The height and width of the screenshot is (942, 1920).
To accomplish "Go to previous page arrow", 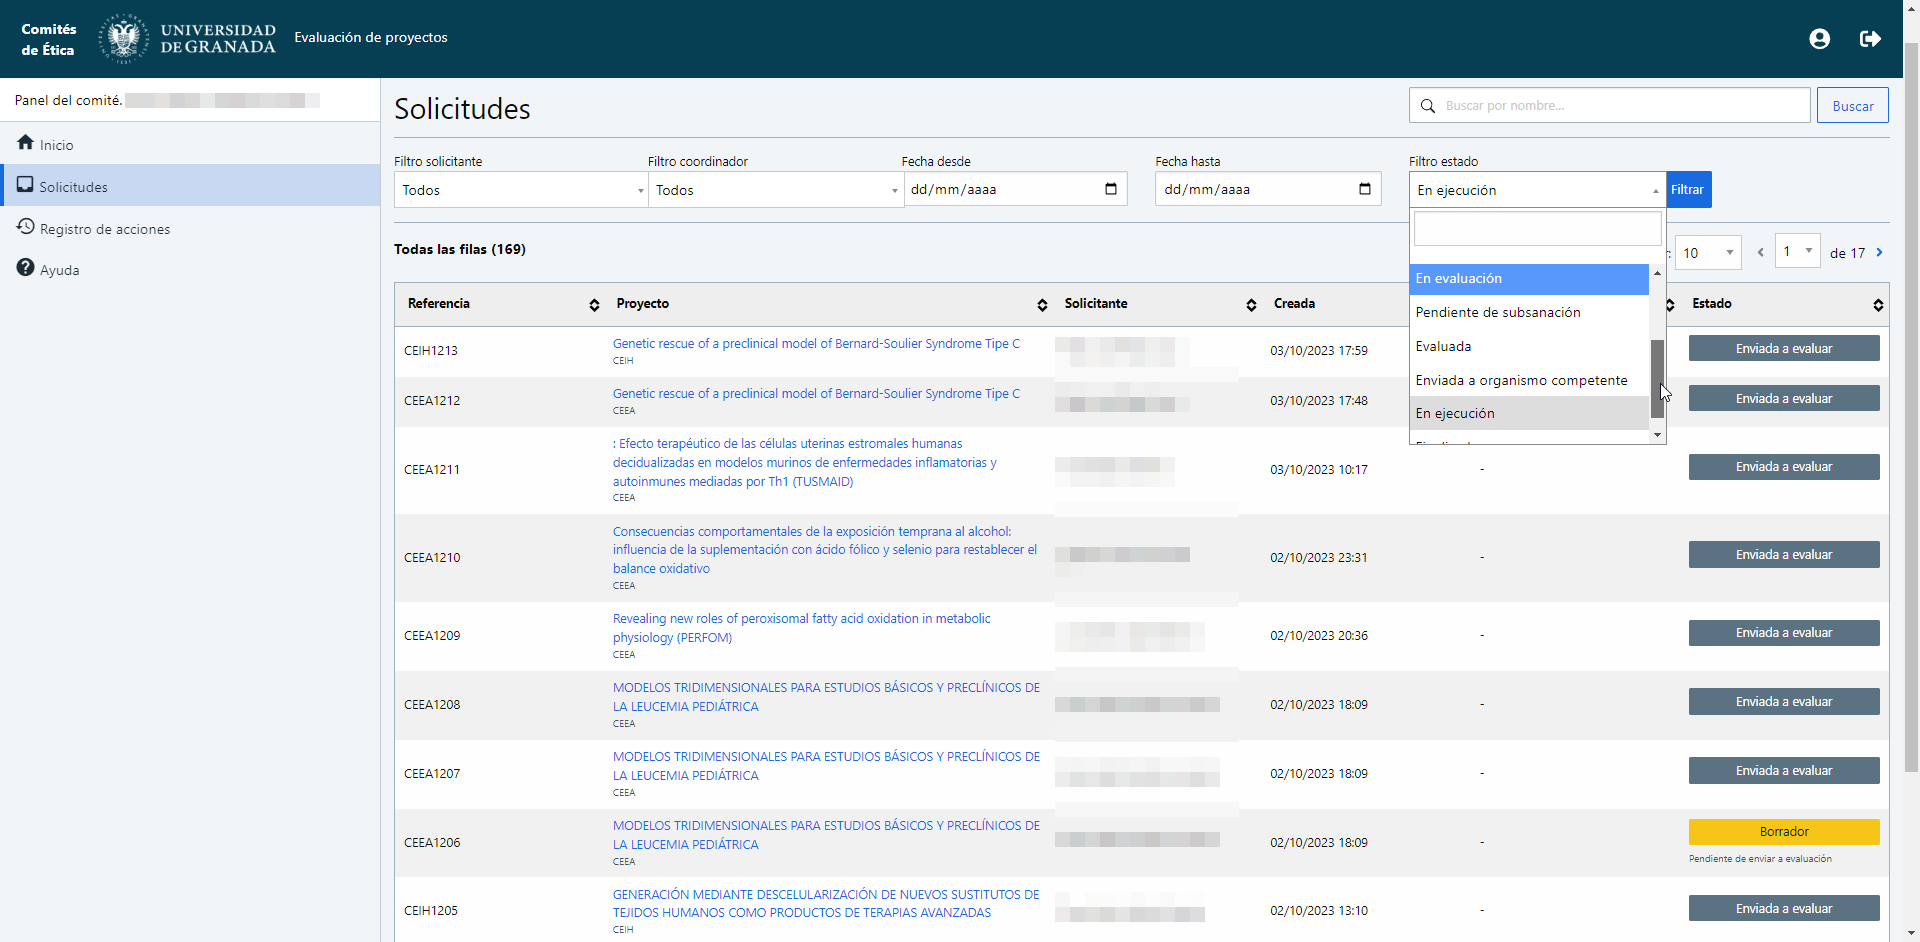I will pyautogui.click(x=1760, y=253).
